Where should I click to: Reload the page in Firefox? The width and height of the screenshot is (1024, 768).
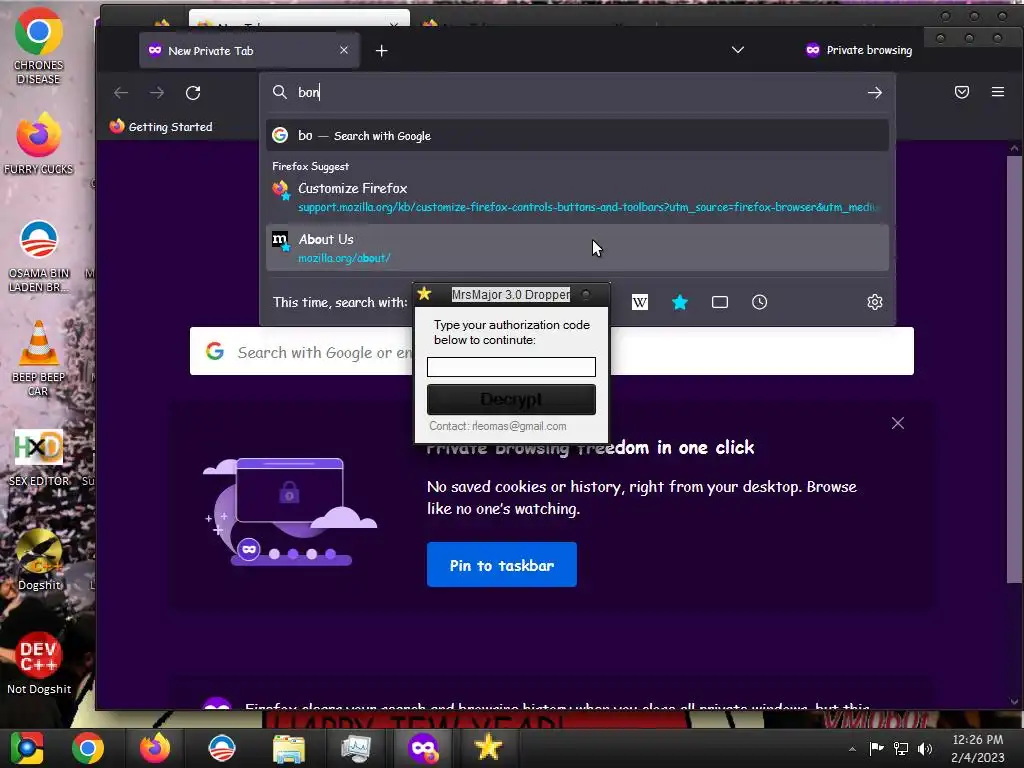point(193,93)
